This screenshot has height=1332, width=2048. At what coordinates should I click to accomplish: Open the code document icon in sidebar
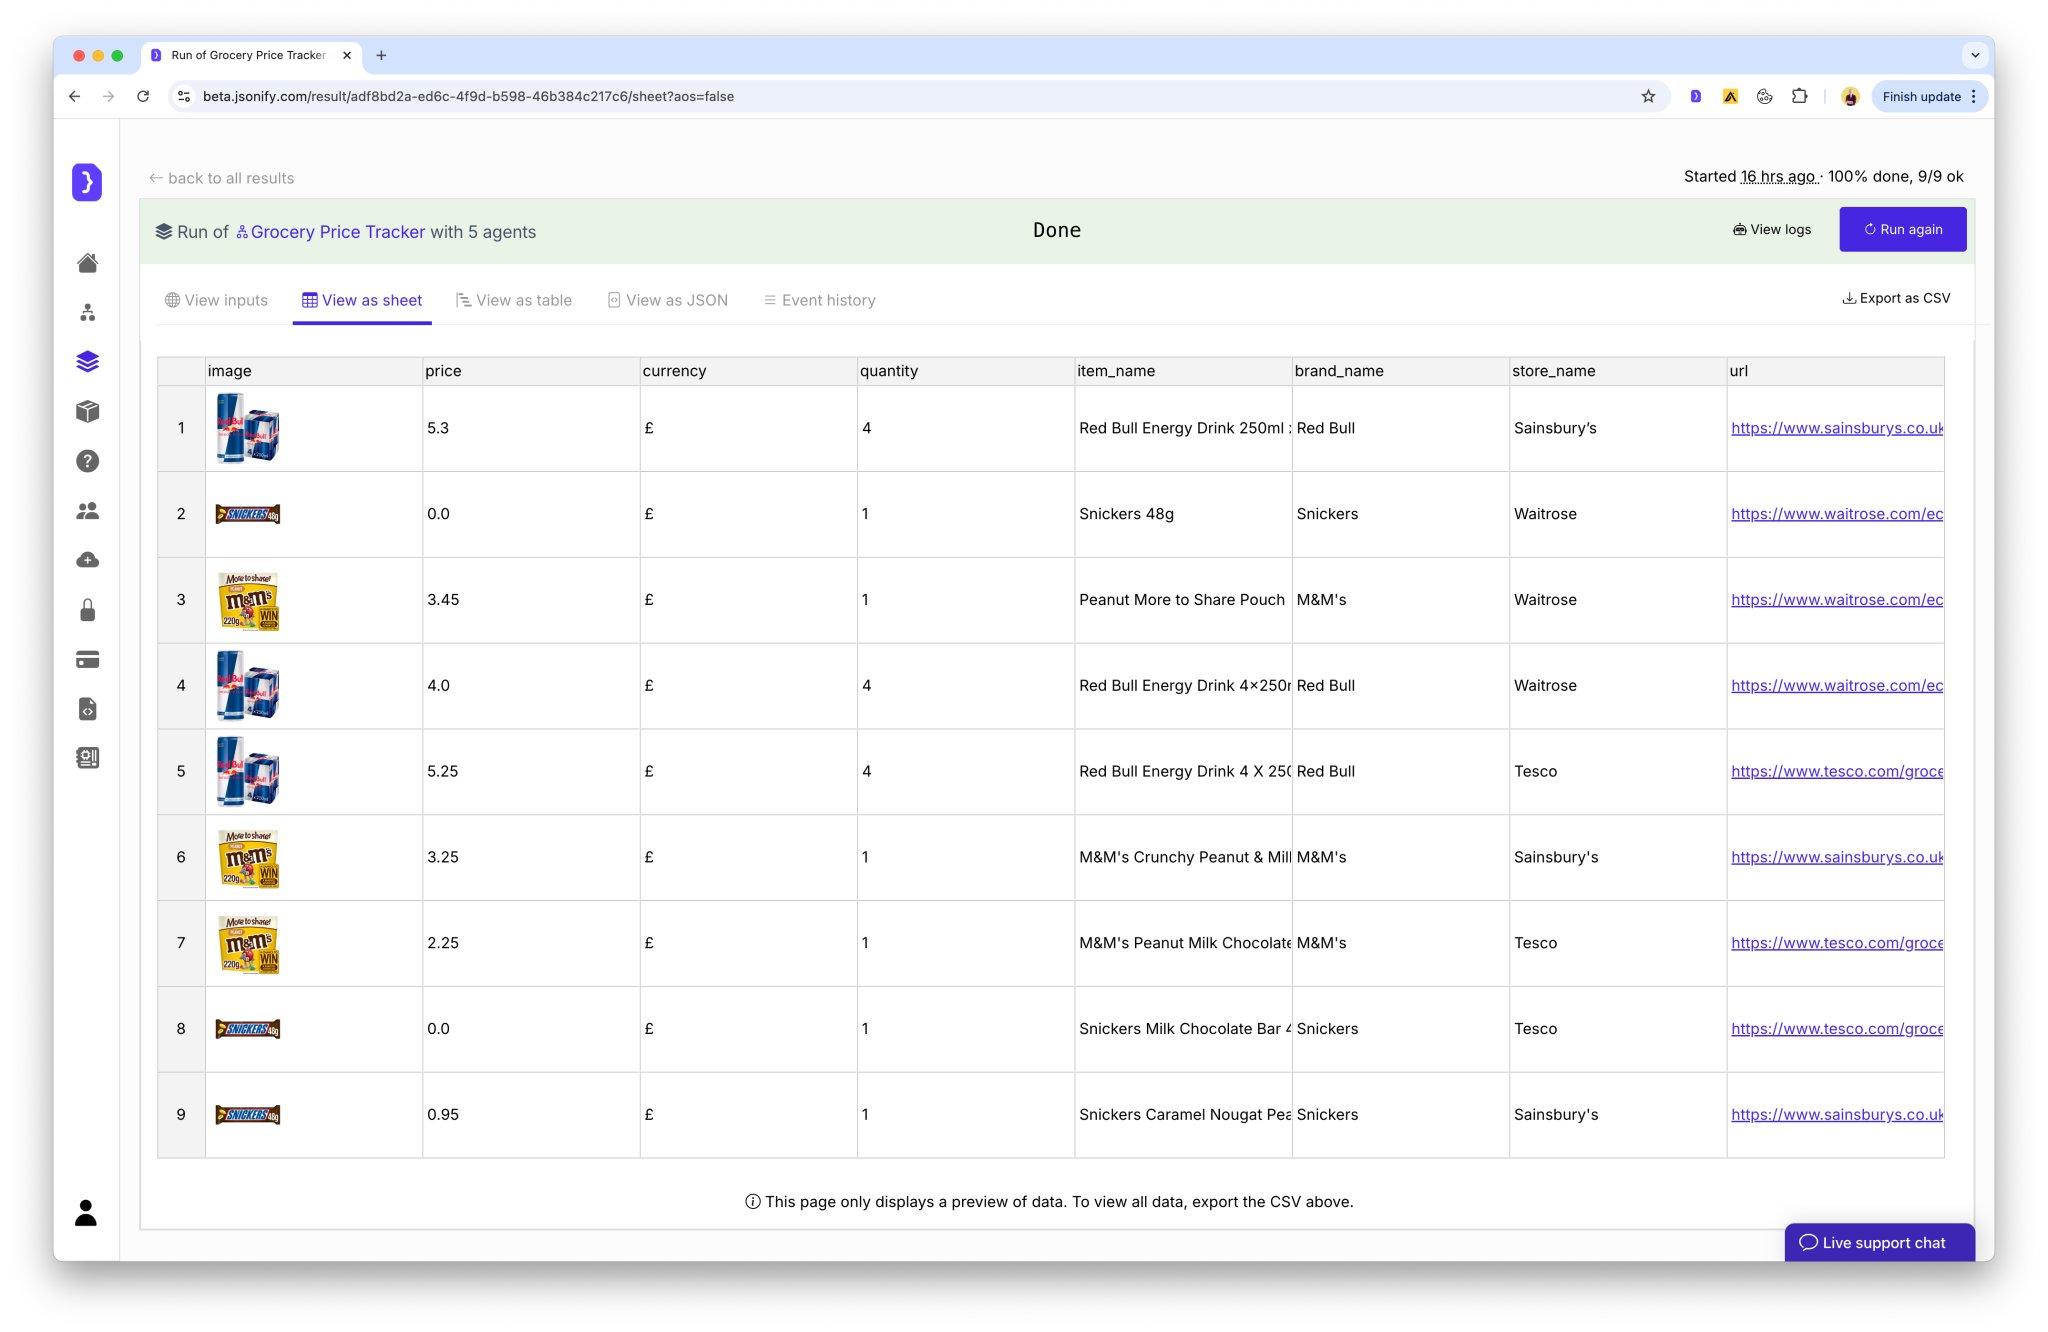point(87,709)
